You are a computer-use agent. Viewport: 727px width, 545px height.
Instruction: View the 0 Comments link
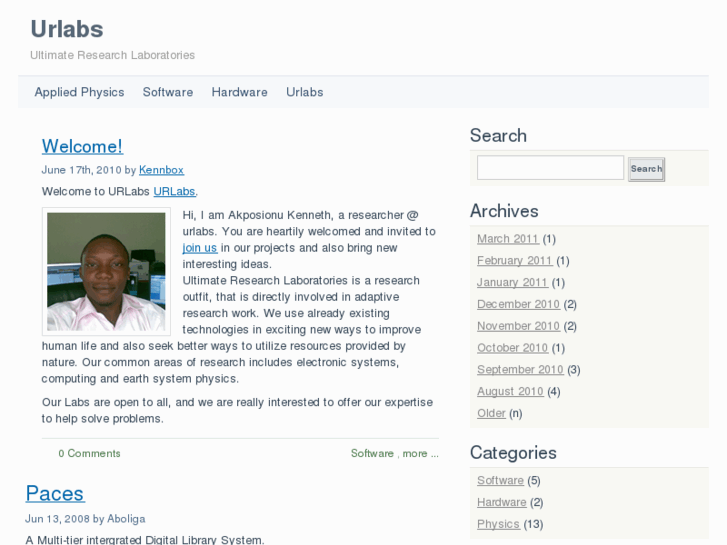click(89, 453)
